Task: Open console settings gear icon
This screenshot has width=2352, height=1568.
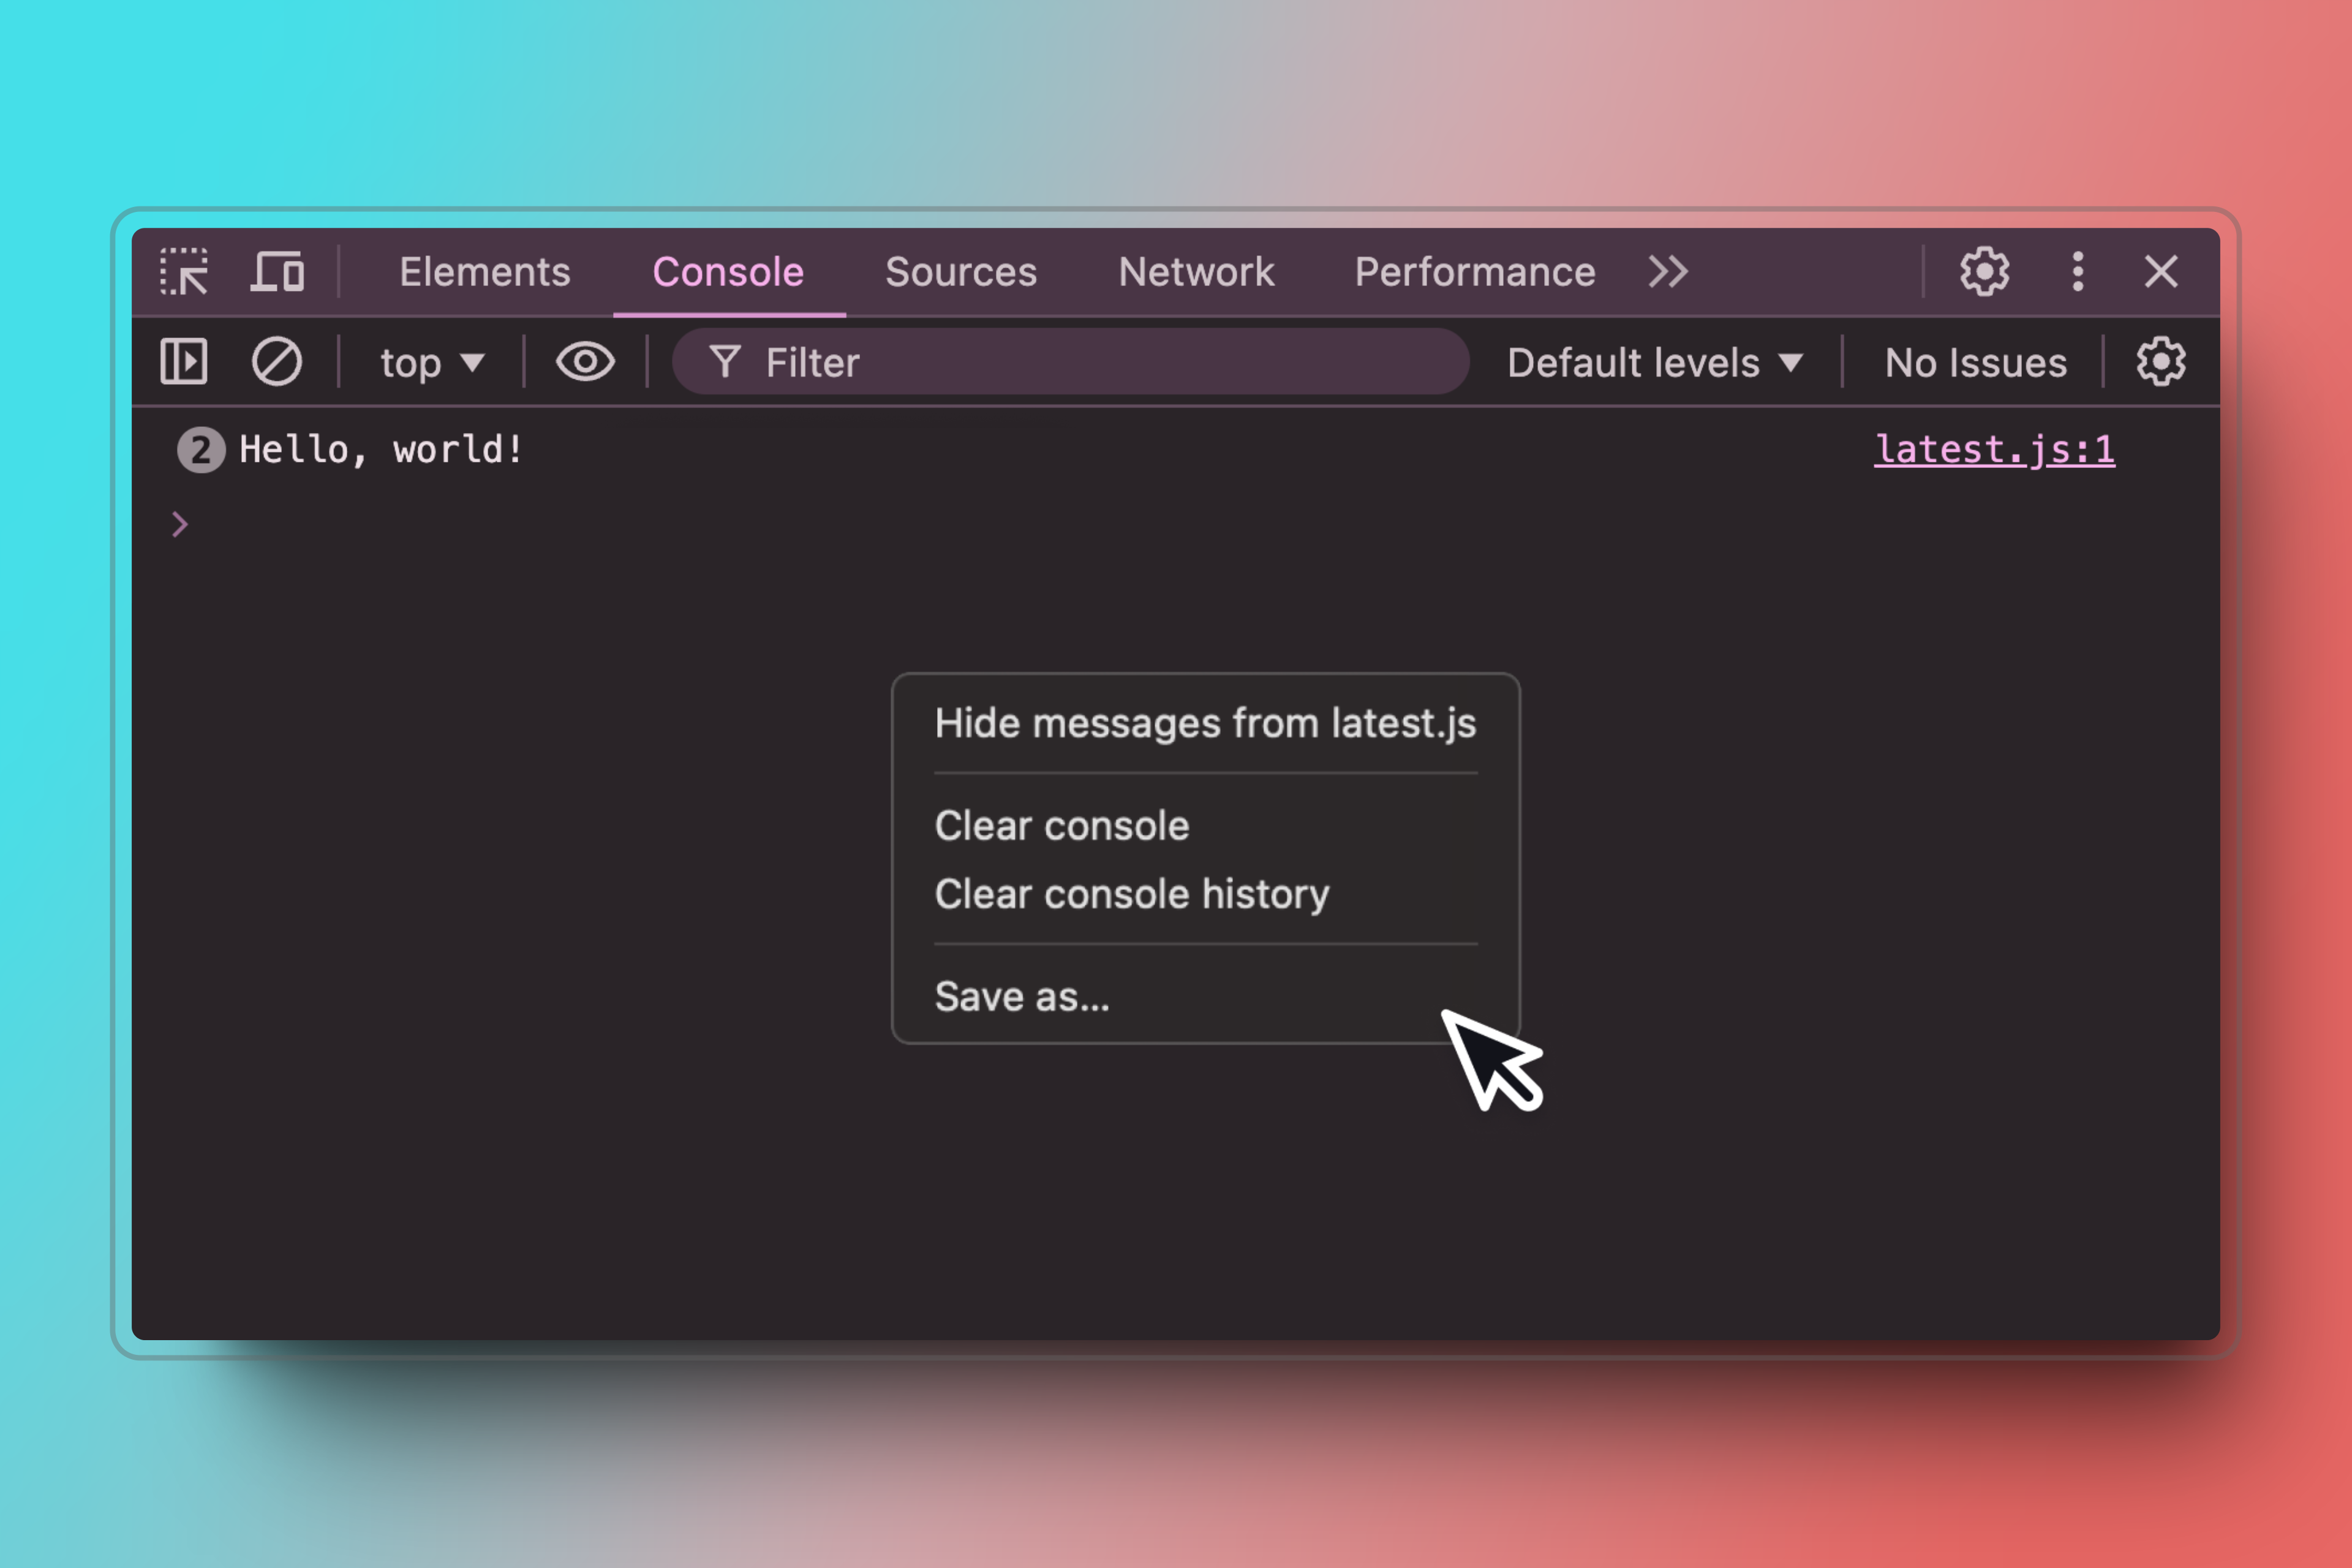Action: point(2160,362)
